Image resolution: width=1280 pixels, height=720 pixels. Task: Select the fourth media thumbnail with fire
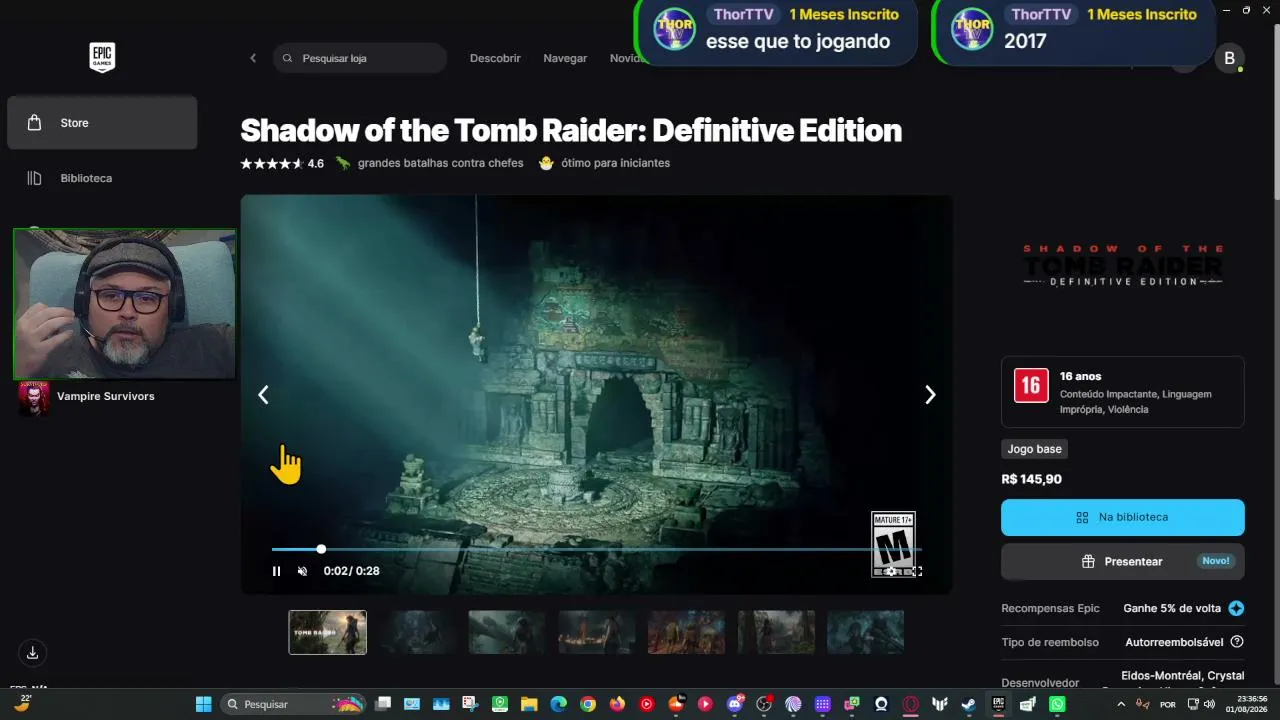[x=597, y=632]
